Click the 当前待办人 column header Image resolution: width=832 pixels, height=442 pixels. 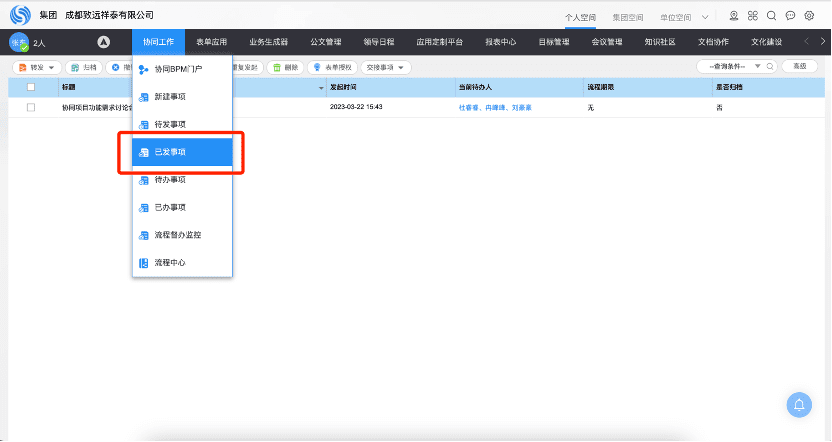coord(475,87)
